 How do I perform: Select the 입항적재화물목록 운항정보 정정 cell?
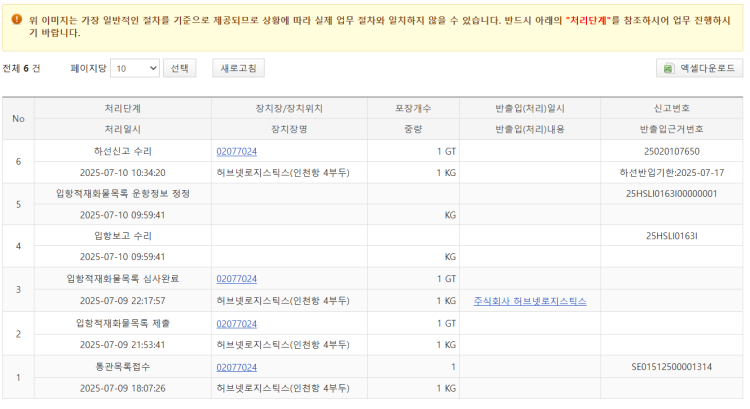(x=122, y=194)
